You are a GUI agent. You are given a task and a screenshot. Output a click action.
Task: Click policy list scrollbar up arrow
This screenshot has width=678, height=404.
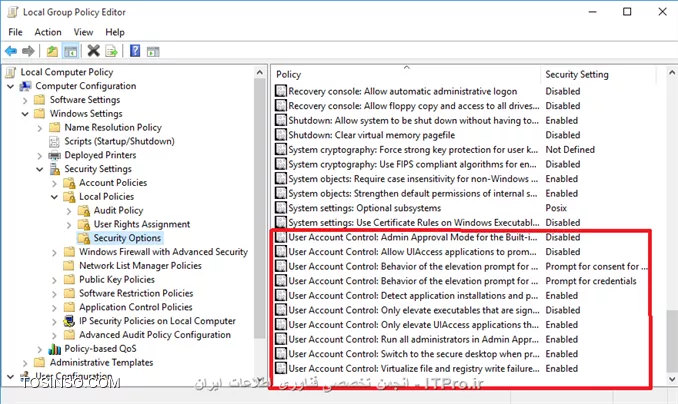click(x=672, y=73)
